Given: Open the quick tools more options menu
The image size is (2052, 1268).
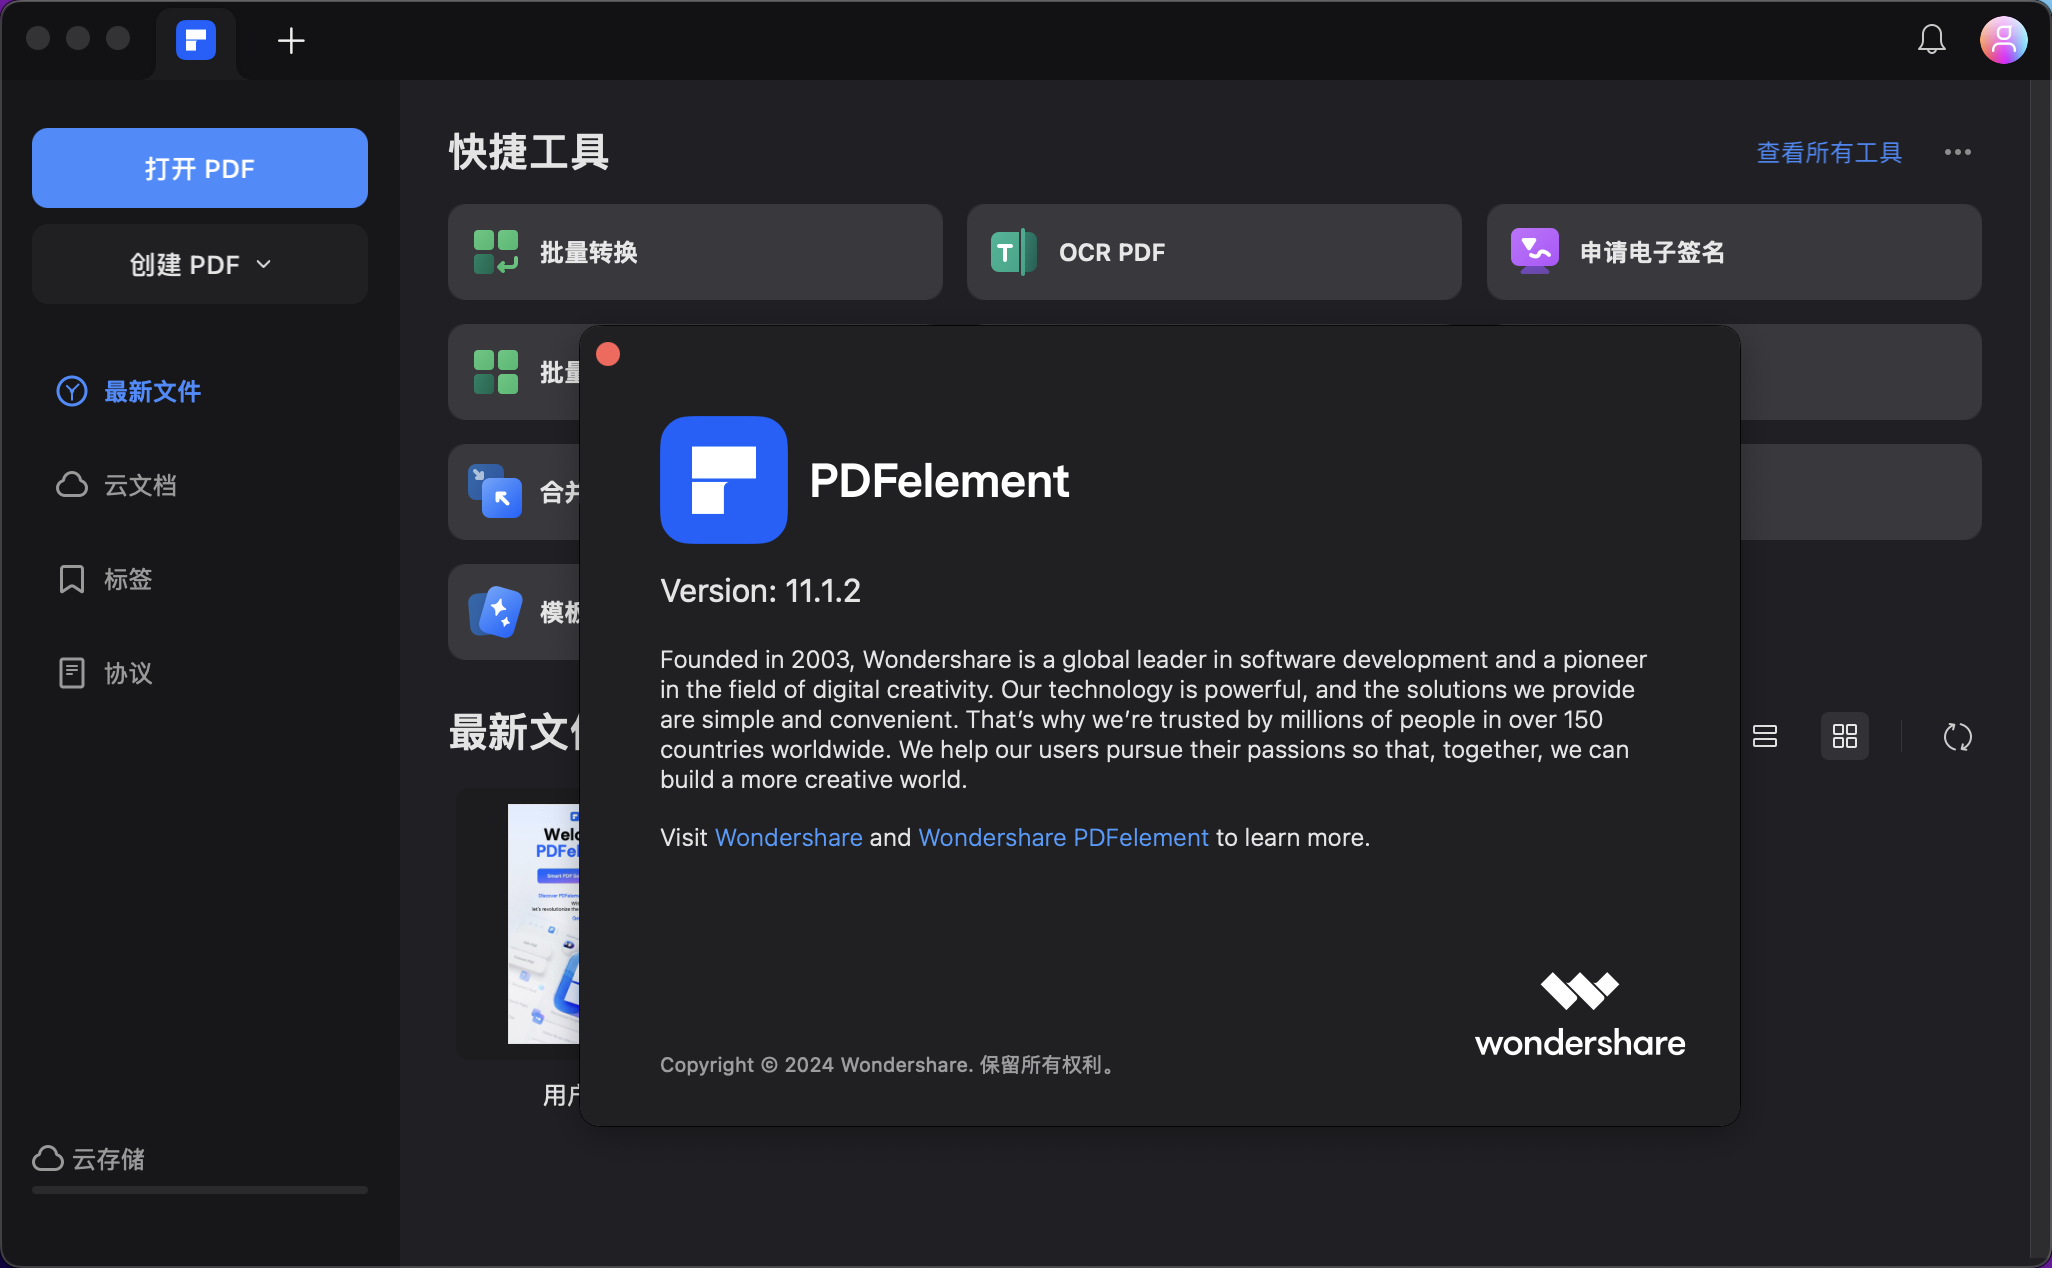Looking at the screenshot, I should [1958, 152].
